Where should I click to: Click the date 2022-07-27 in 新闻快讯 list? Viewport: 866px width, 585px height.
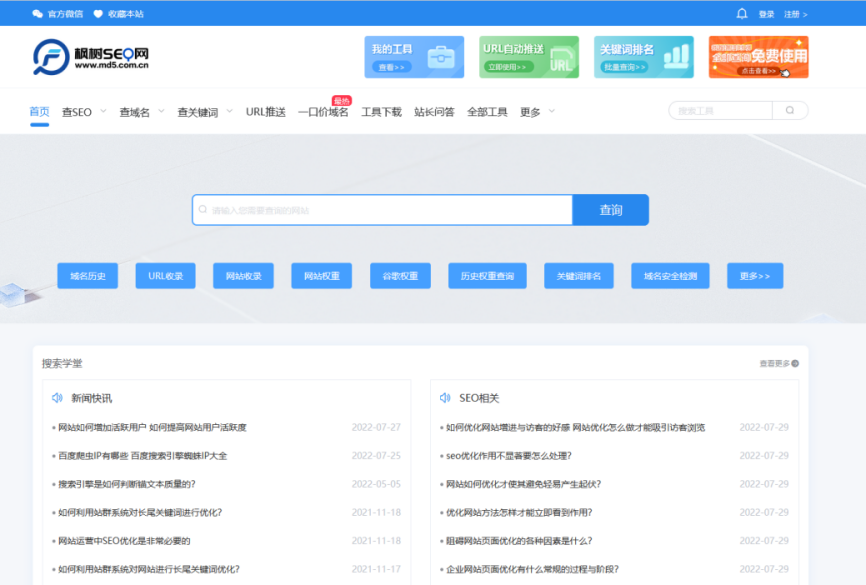(376, 427)
